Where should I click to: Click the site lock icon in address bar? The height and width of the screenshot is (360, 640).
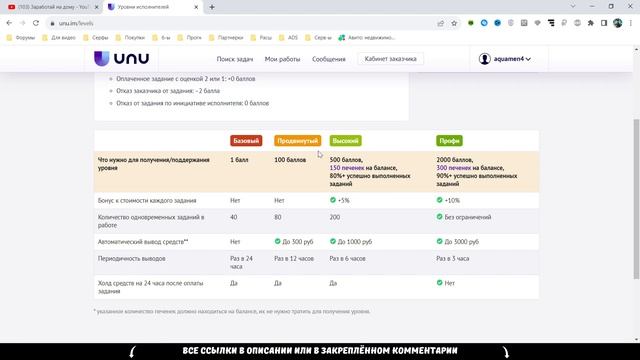[x=52, y=24]
